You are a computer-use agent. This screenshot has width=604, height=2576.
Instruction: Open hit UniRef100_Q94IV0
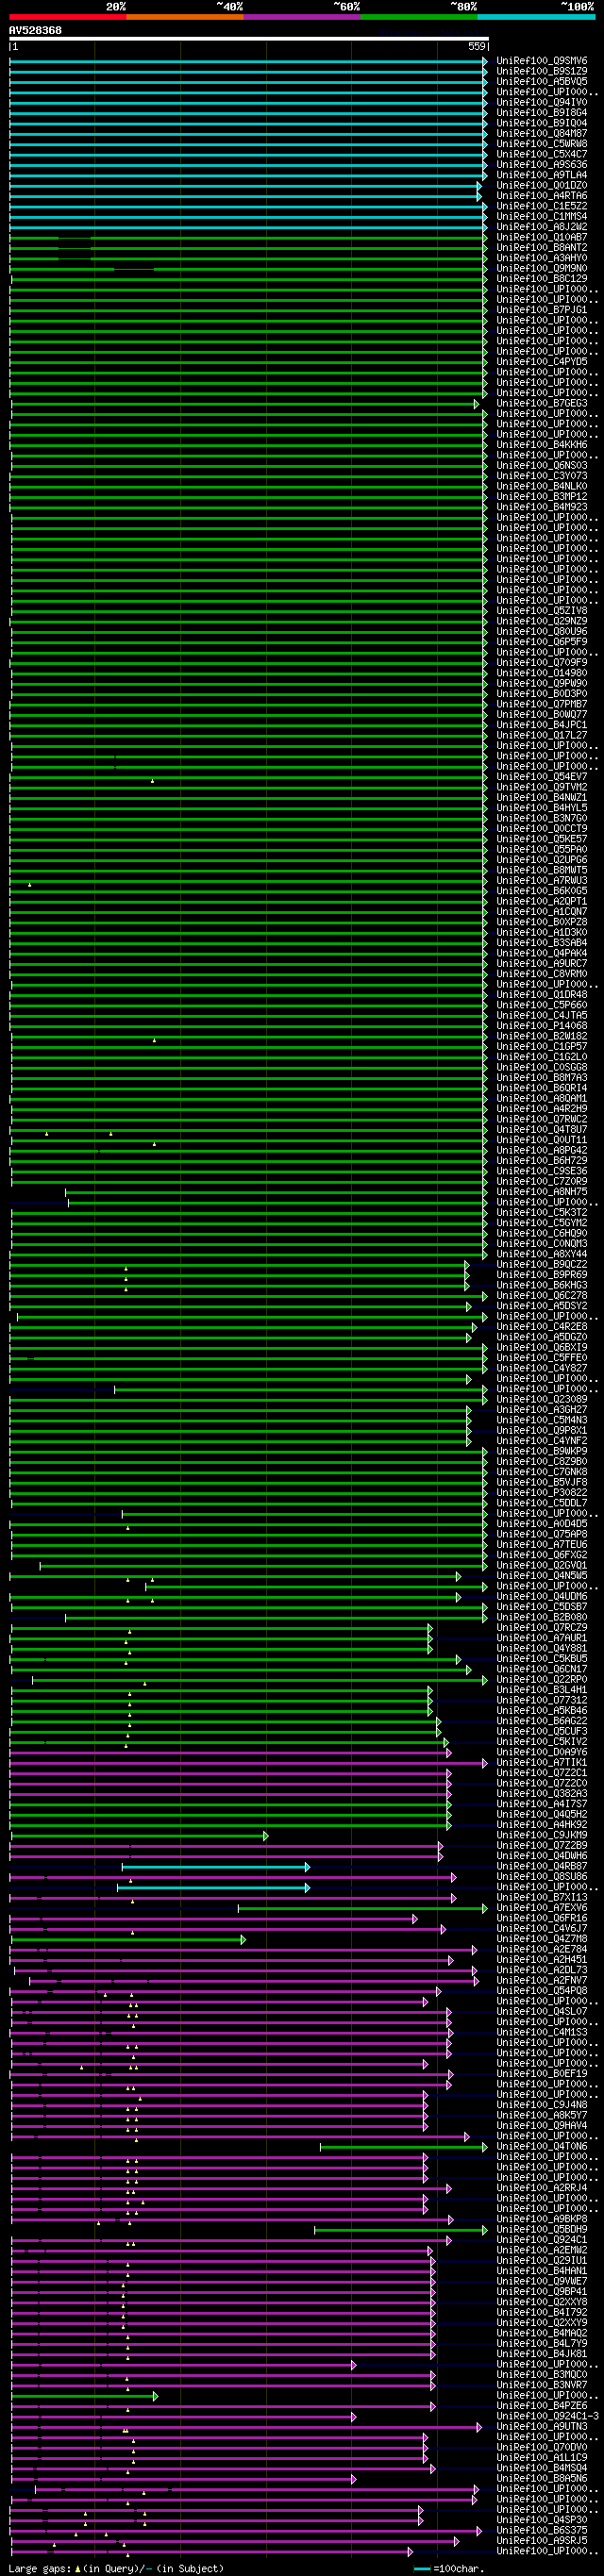point(541,102)
